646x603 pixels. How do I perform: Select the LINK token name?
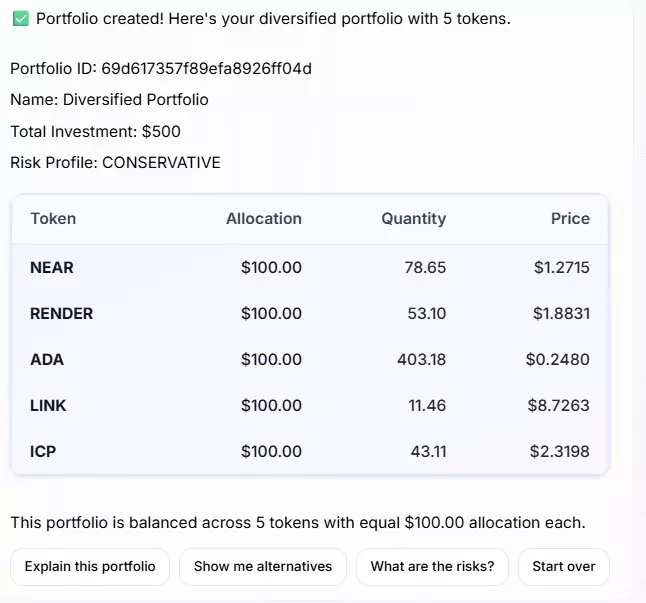[x=48, y=406]
